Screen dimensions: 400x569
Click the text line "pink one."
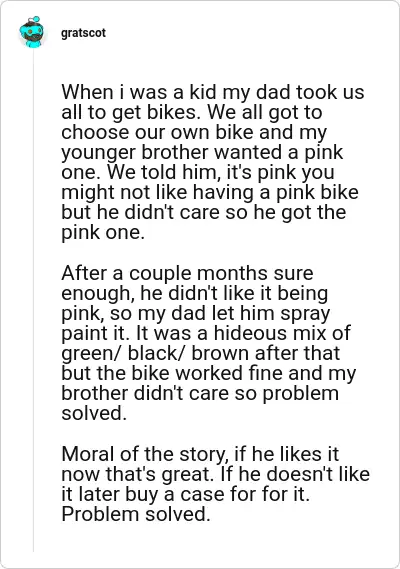point(103,232)
